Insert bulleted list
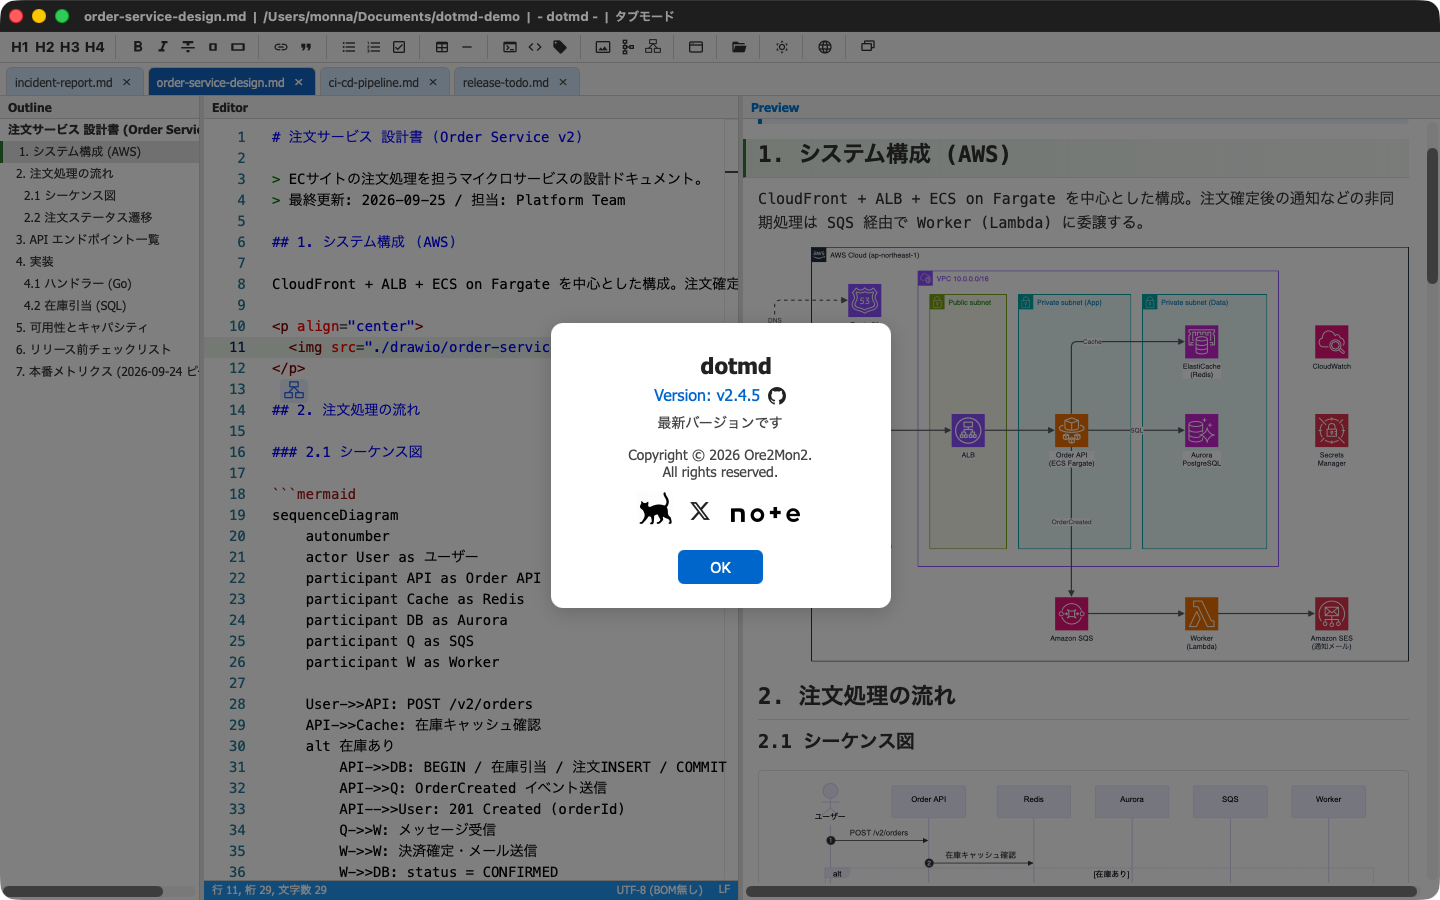 (349, 47)
